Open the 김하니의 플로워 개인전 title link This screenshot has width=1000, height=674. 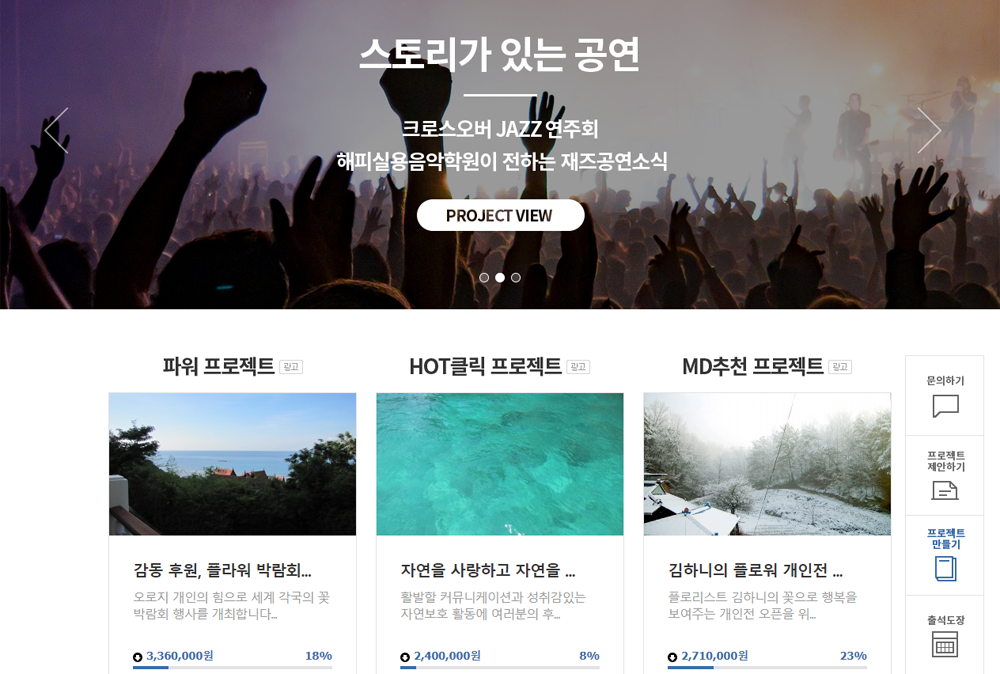(x=756, y=569)
